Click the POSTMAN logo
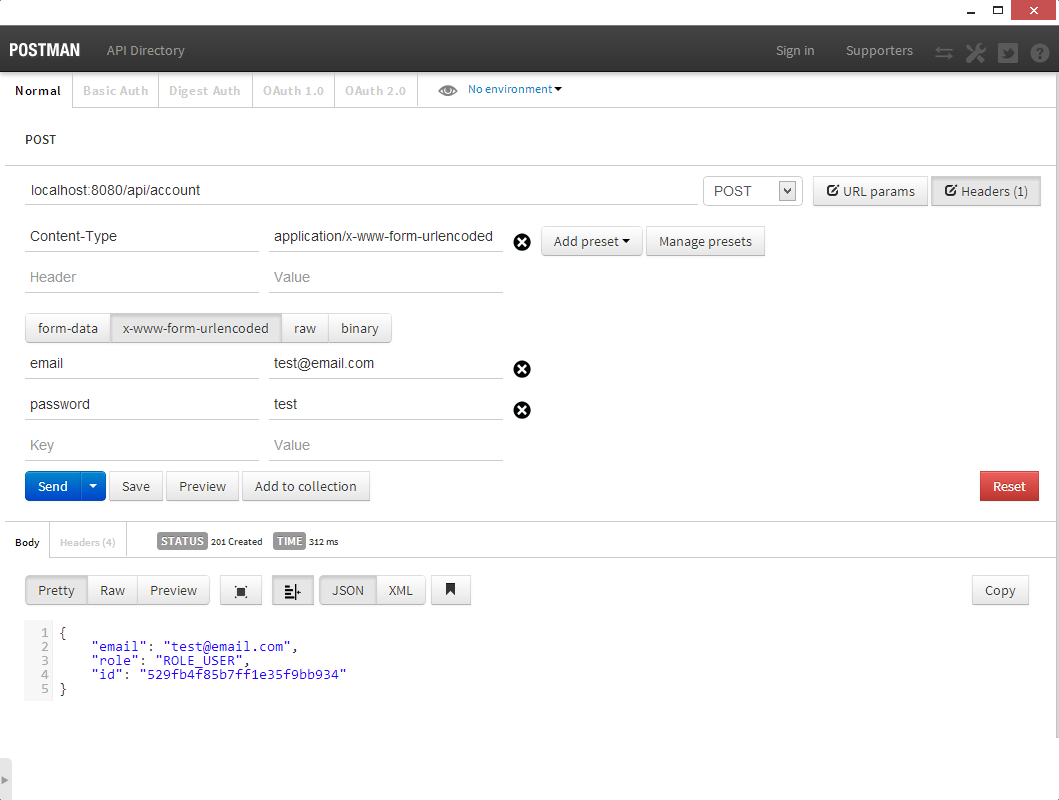1059x800 pixels. click(x=45, y=51)
